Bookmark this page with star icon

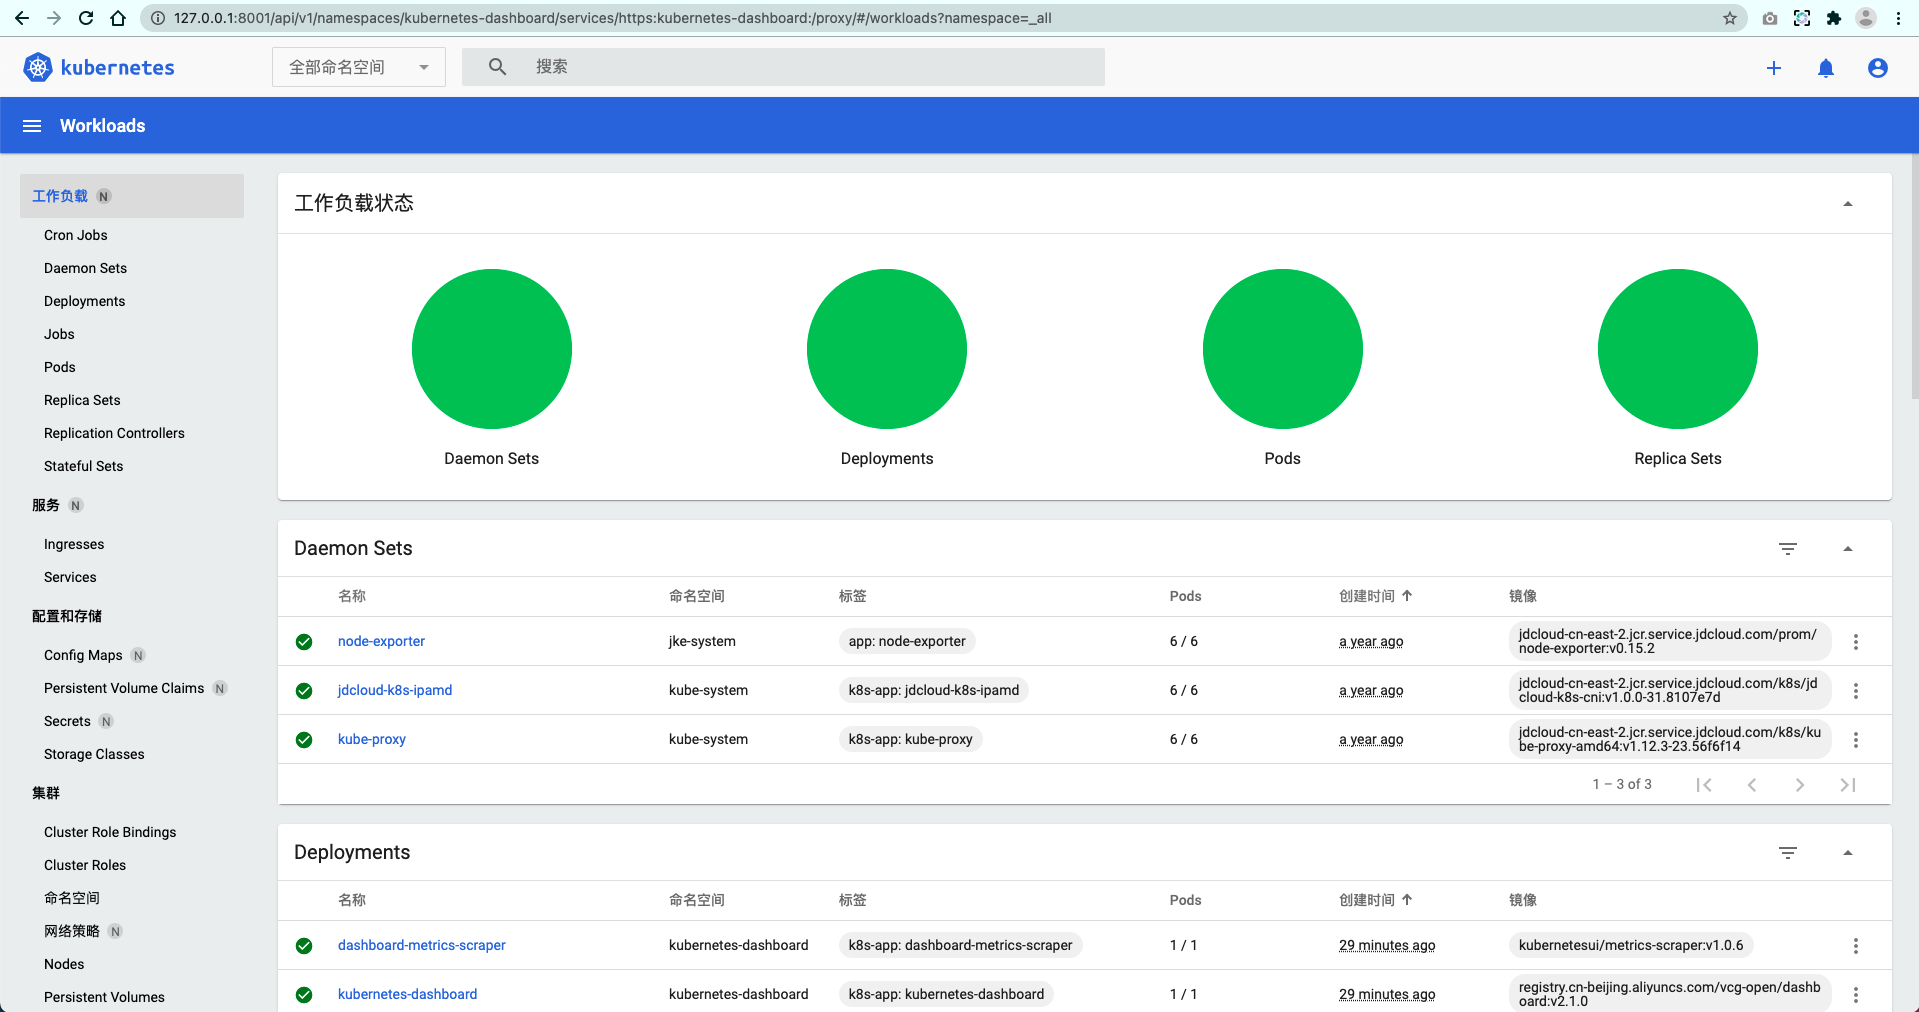click(x=1730, y=18)
